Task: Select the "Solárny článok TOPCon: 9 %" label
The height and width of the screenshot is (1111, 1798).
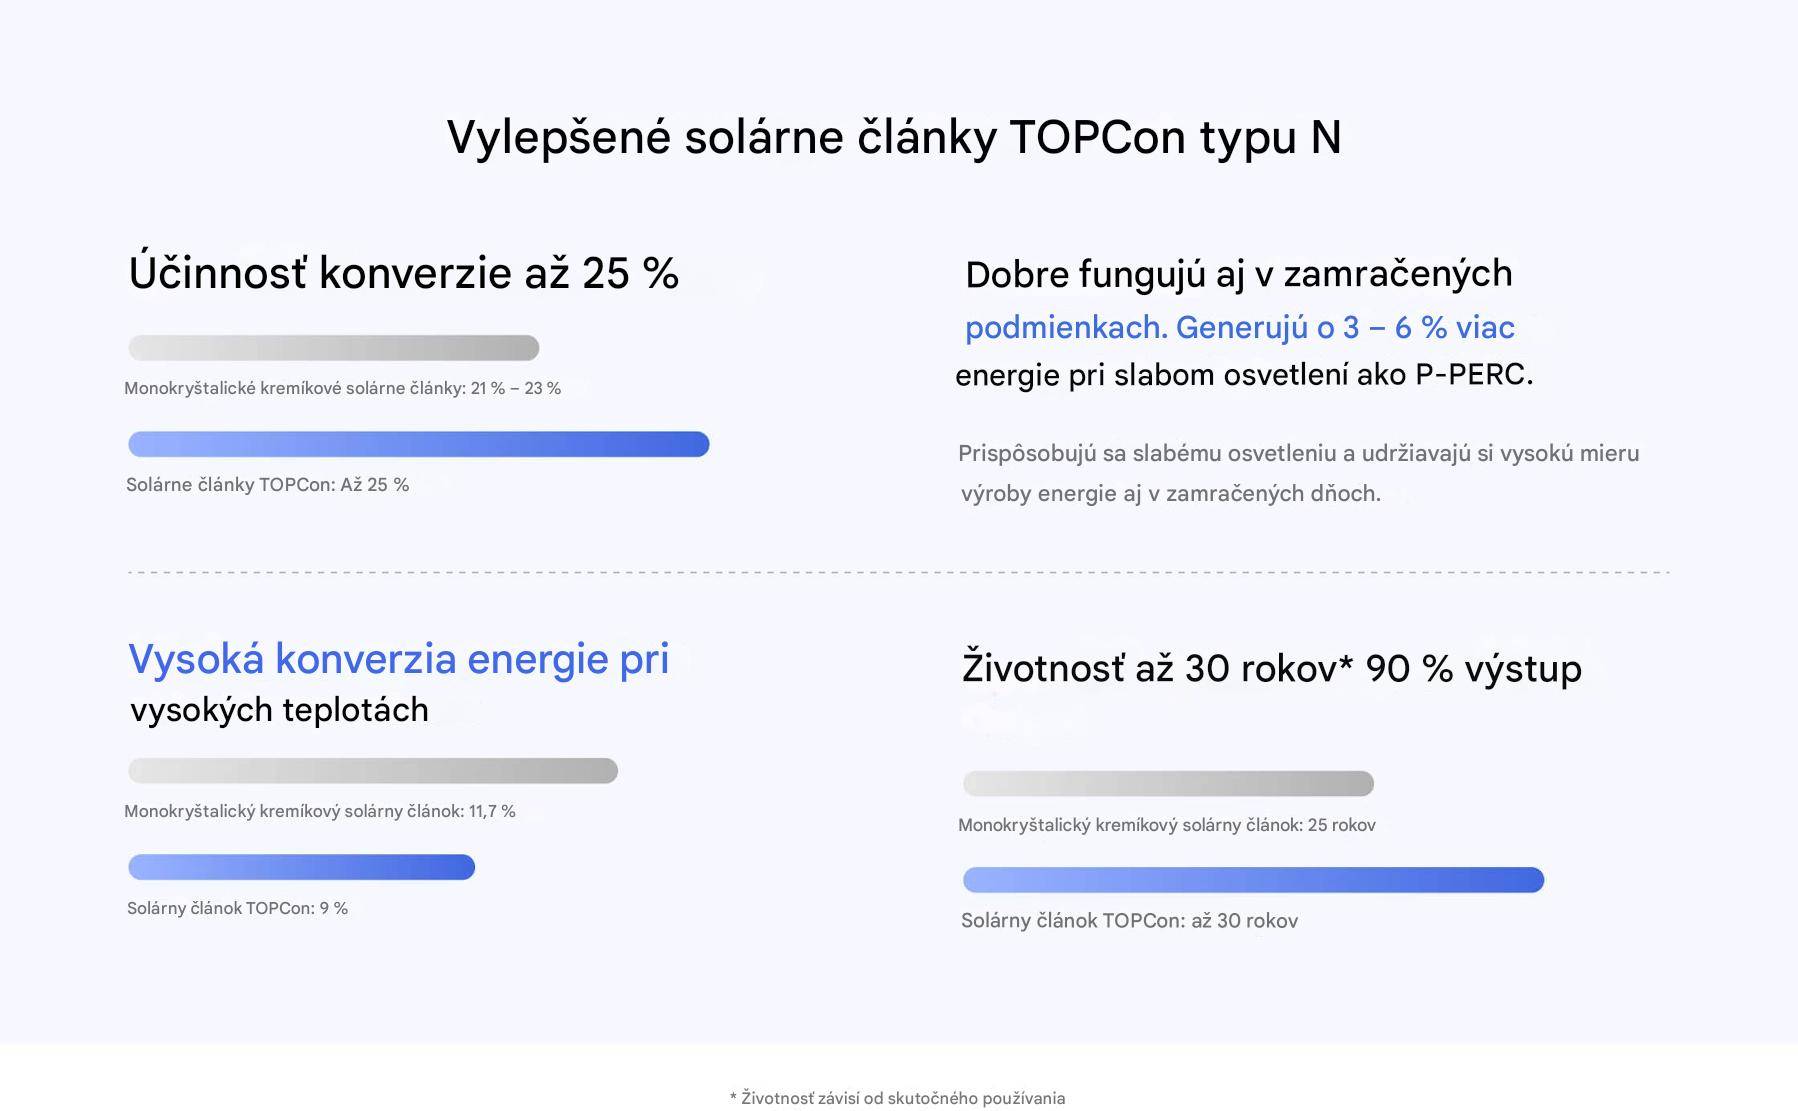Action: click(x=238, y=908)
